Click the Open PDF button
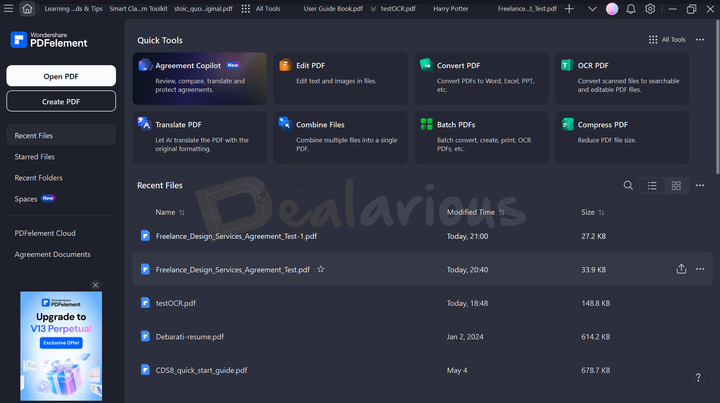This screenshot has width=720, height=403. [61, 76]
